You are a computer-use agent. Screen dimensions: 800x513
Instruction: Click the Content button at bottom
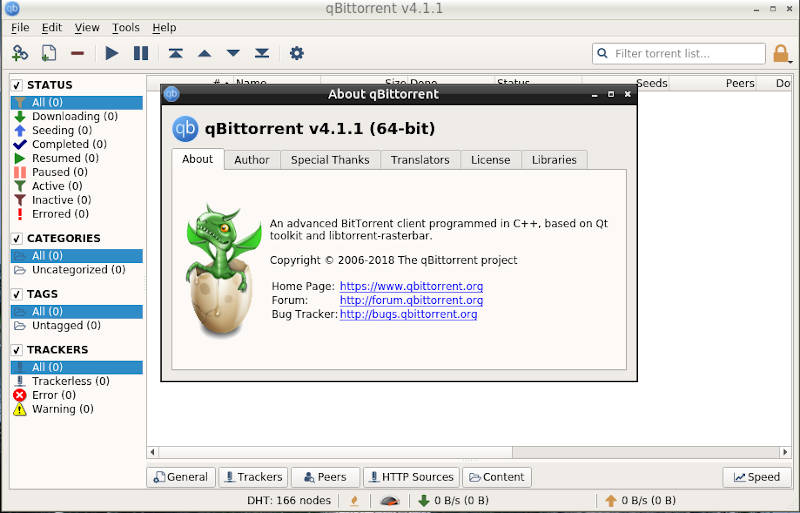click(x=497, y=477)
